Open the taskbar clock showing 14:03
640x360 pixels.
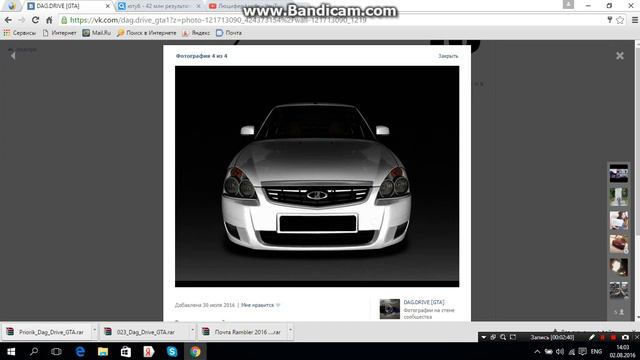622,351
